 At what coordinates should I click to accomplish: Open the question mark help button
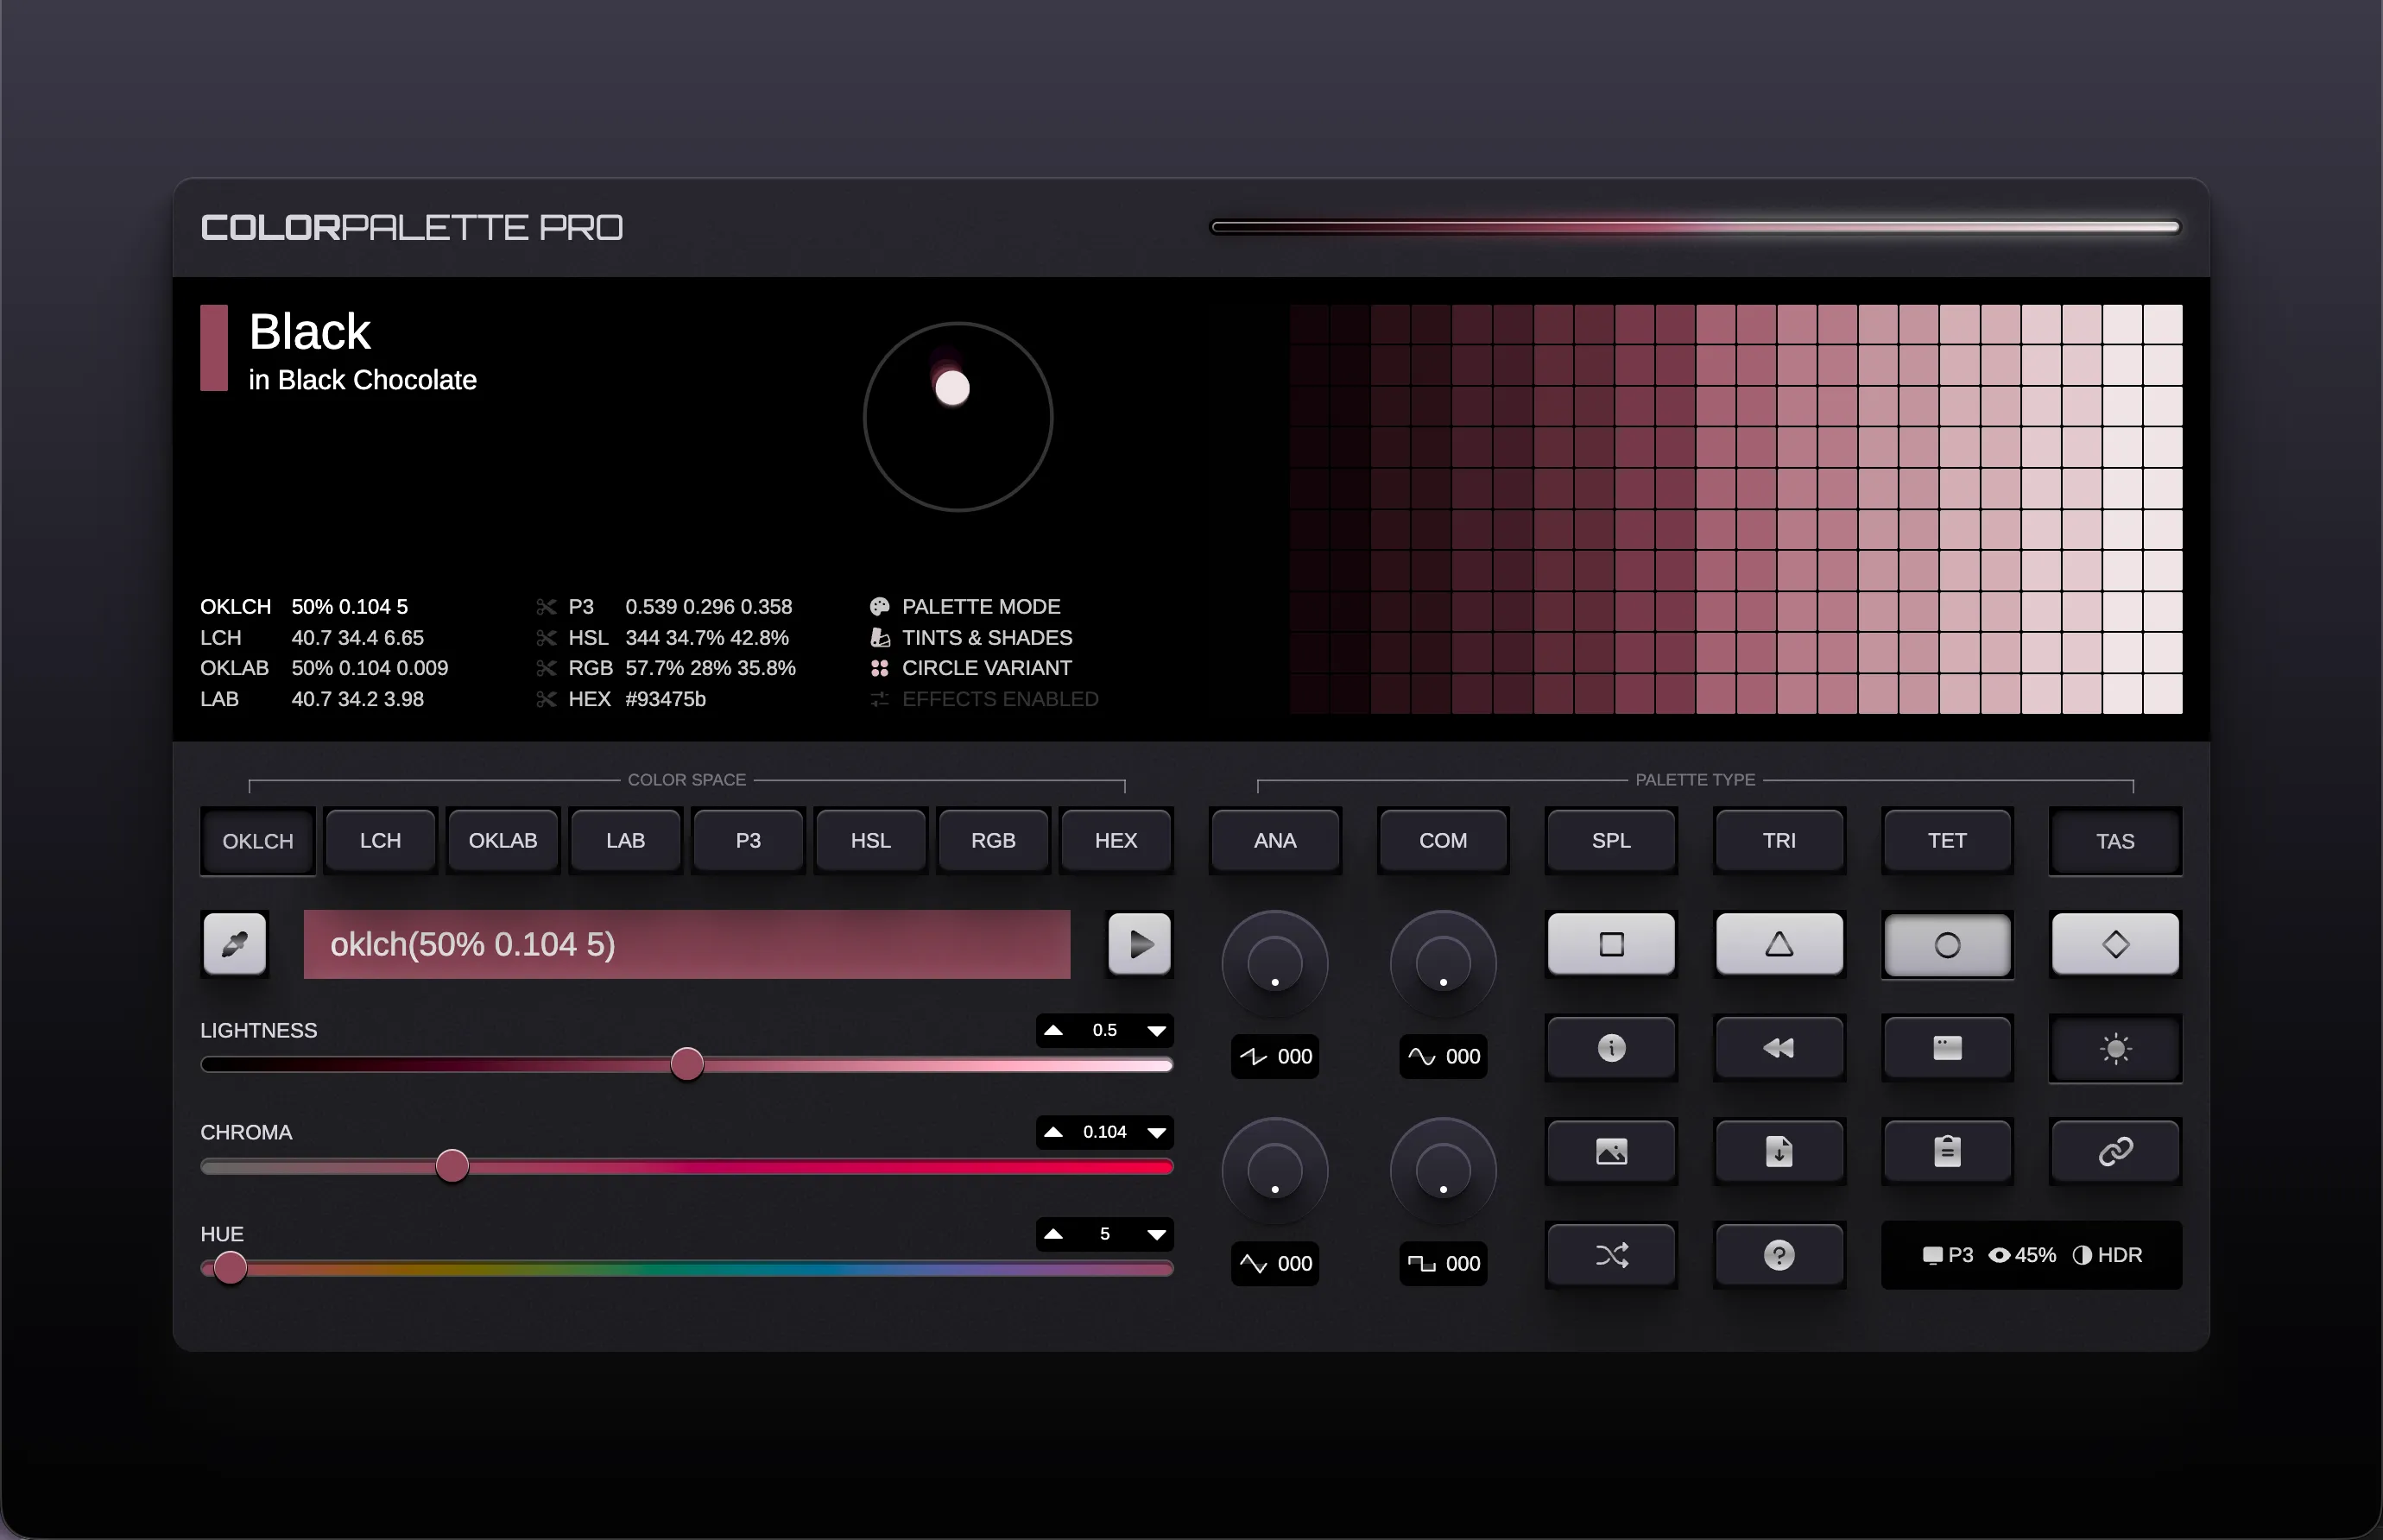(x=1778, y=1255)
